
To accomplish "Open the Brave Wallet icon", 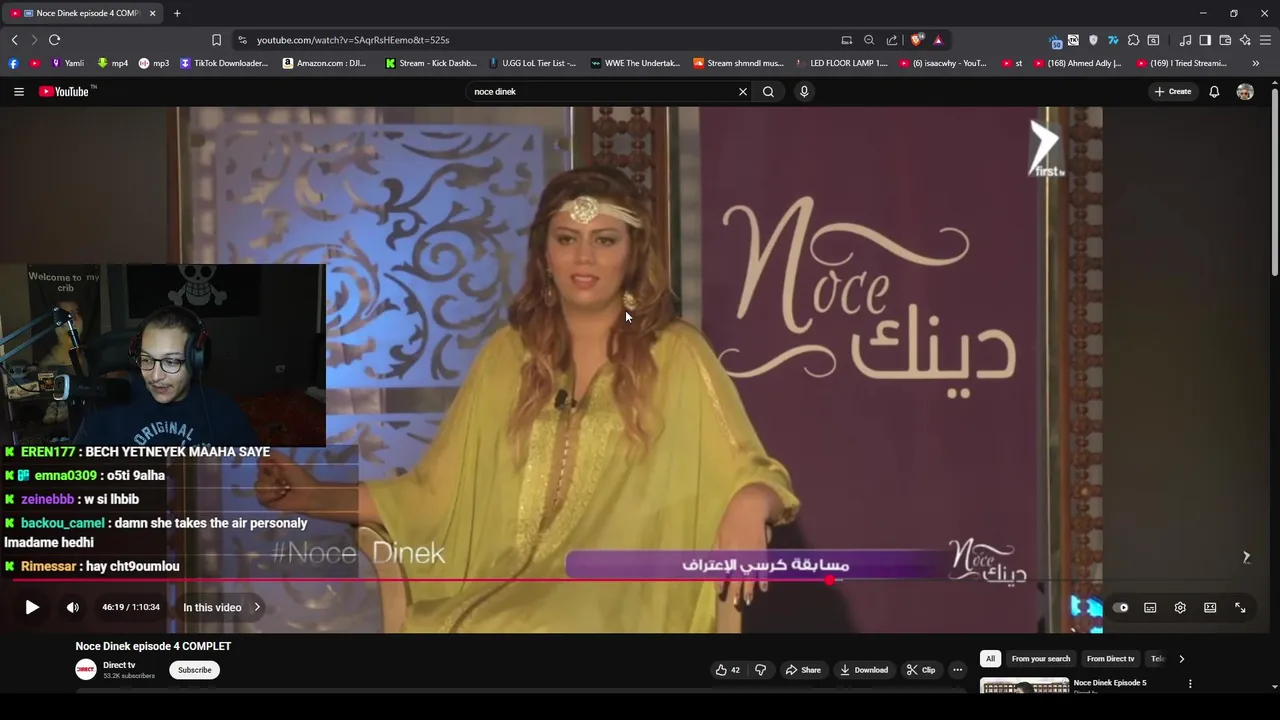I will pos(1225,40).
